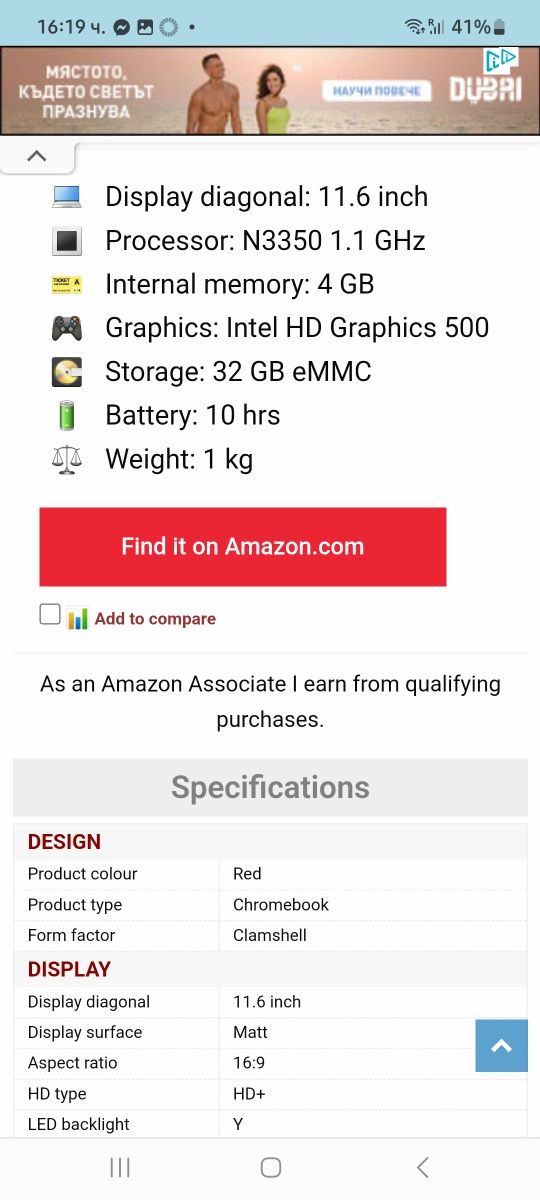Screen dimensions: 540x1200
Task: Open the Find it on Amazon.com button
Action: [x=243, y=547]
